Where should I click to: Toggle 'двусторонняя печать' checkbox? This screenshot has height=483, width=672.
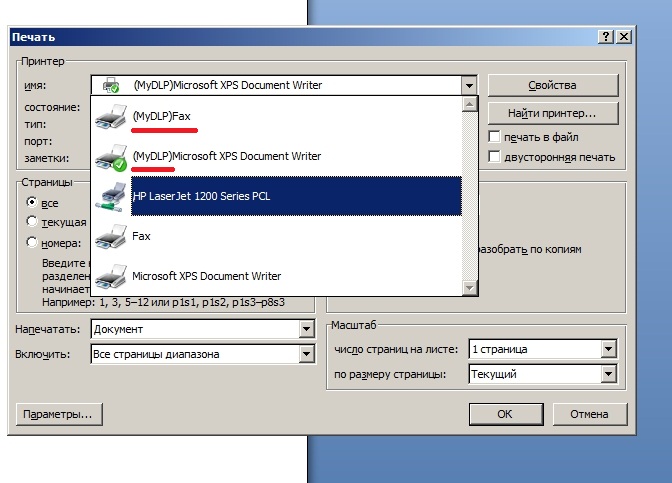(x=494, y=157)
